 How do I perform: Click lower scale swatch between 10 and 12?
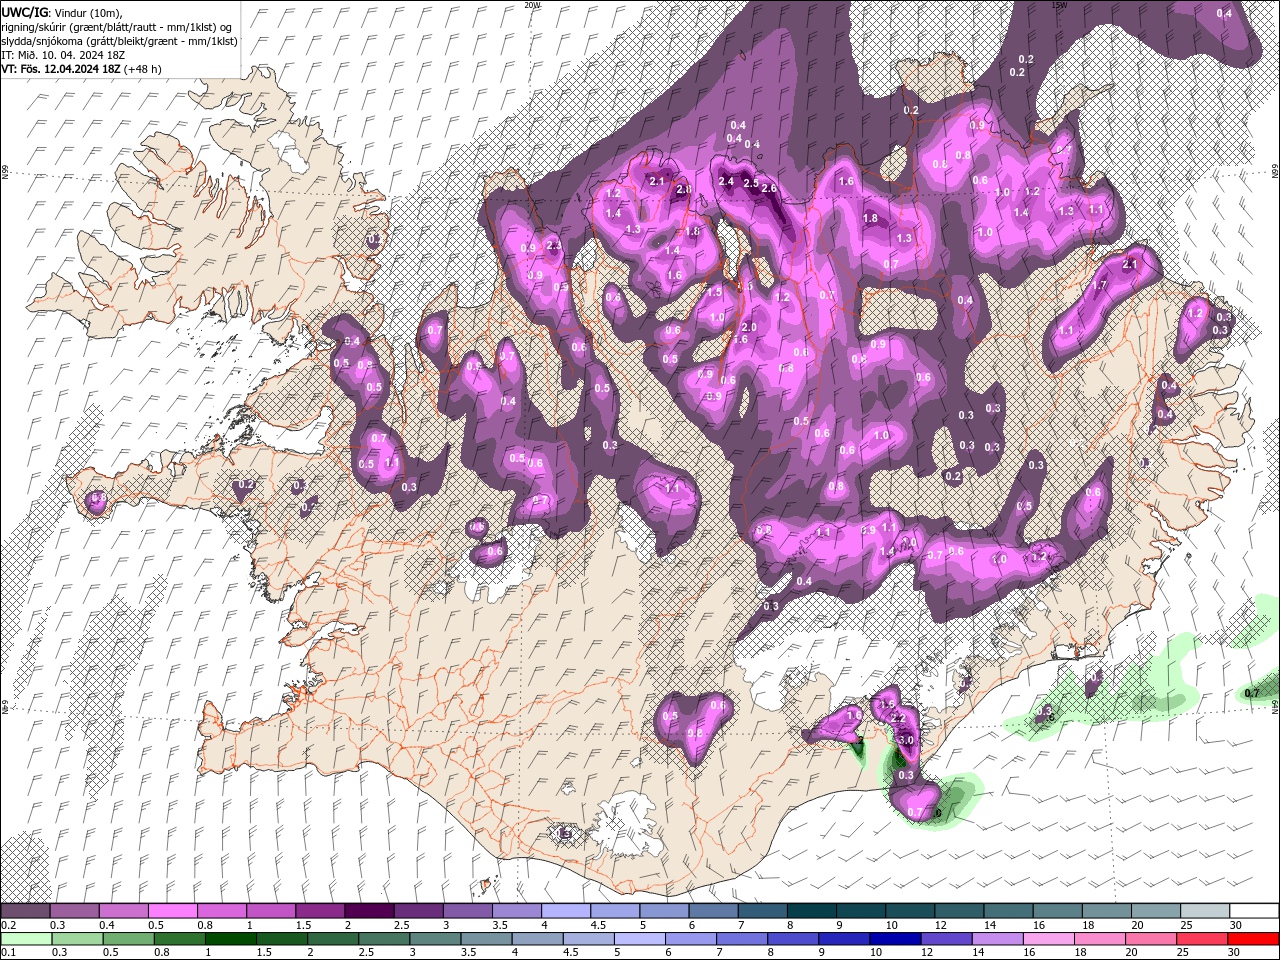point(896,939)
